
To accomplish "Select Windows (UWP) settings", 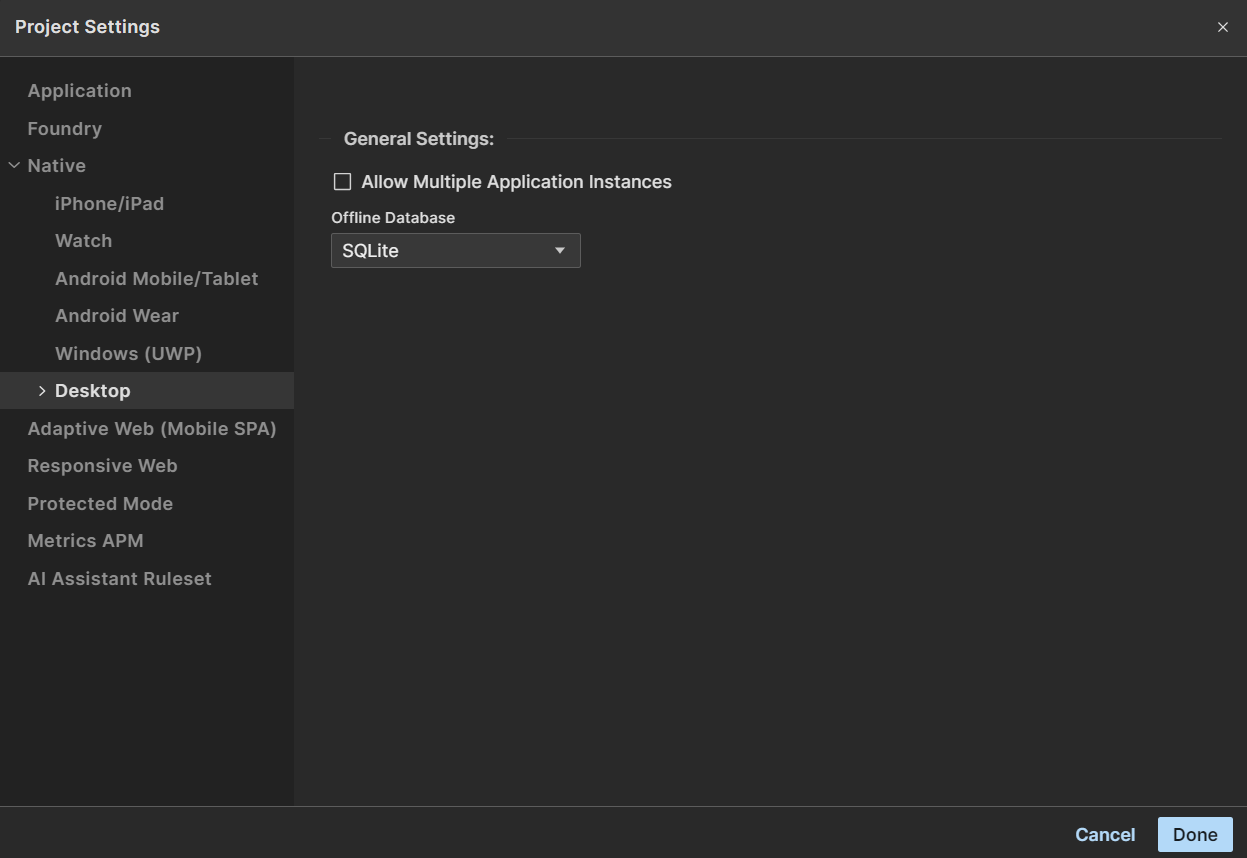I will pyautogui.click(x=128, y=354).
